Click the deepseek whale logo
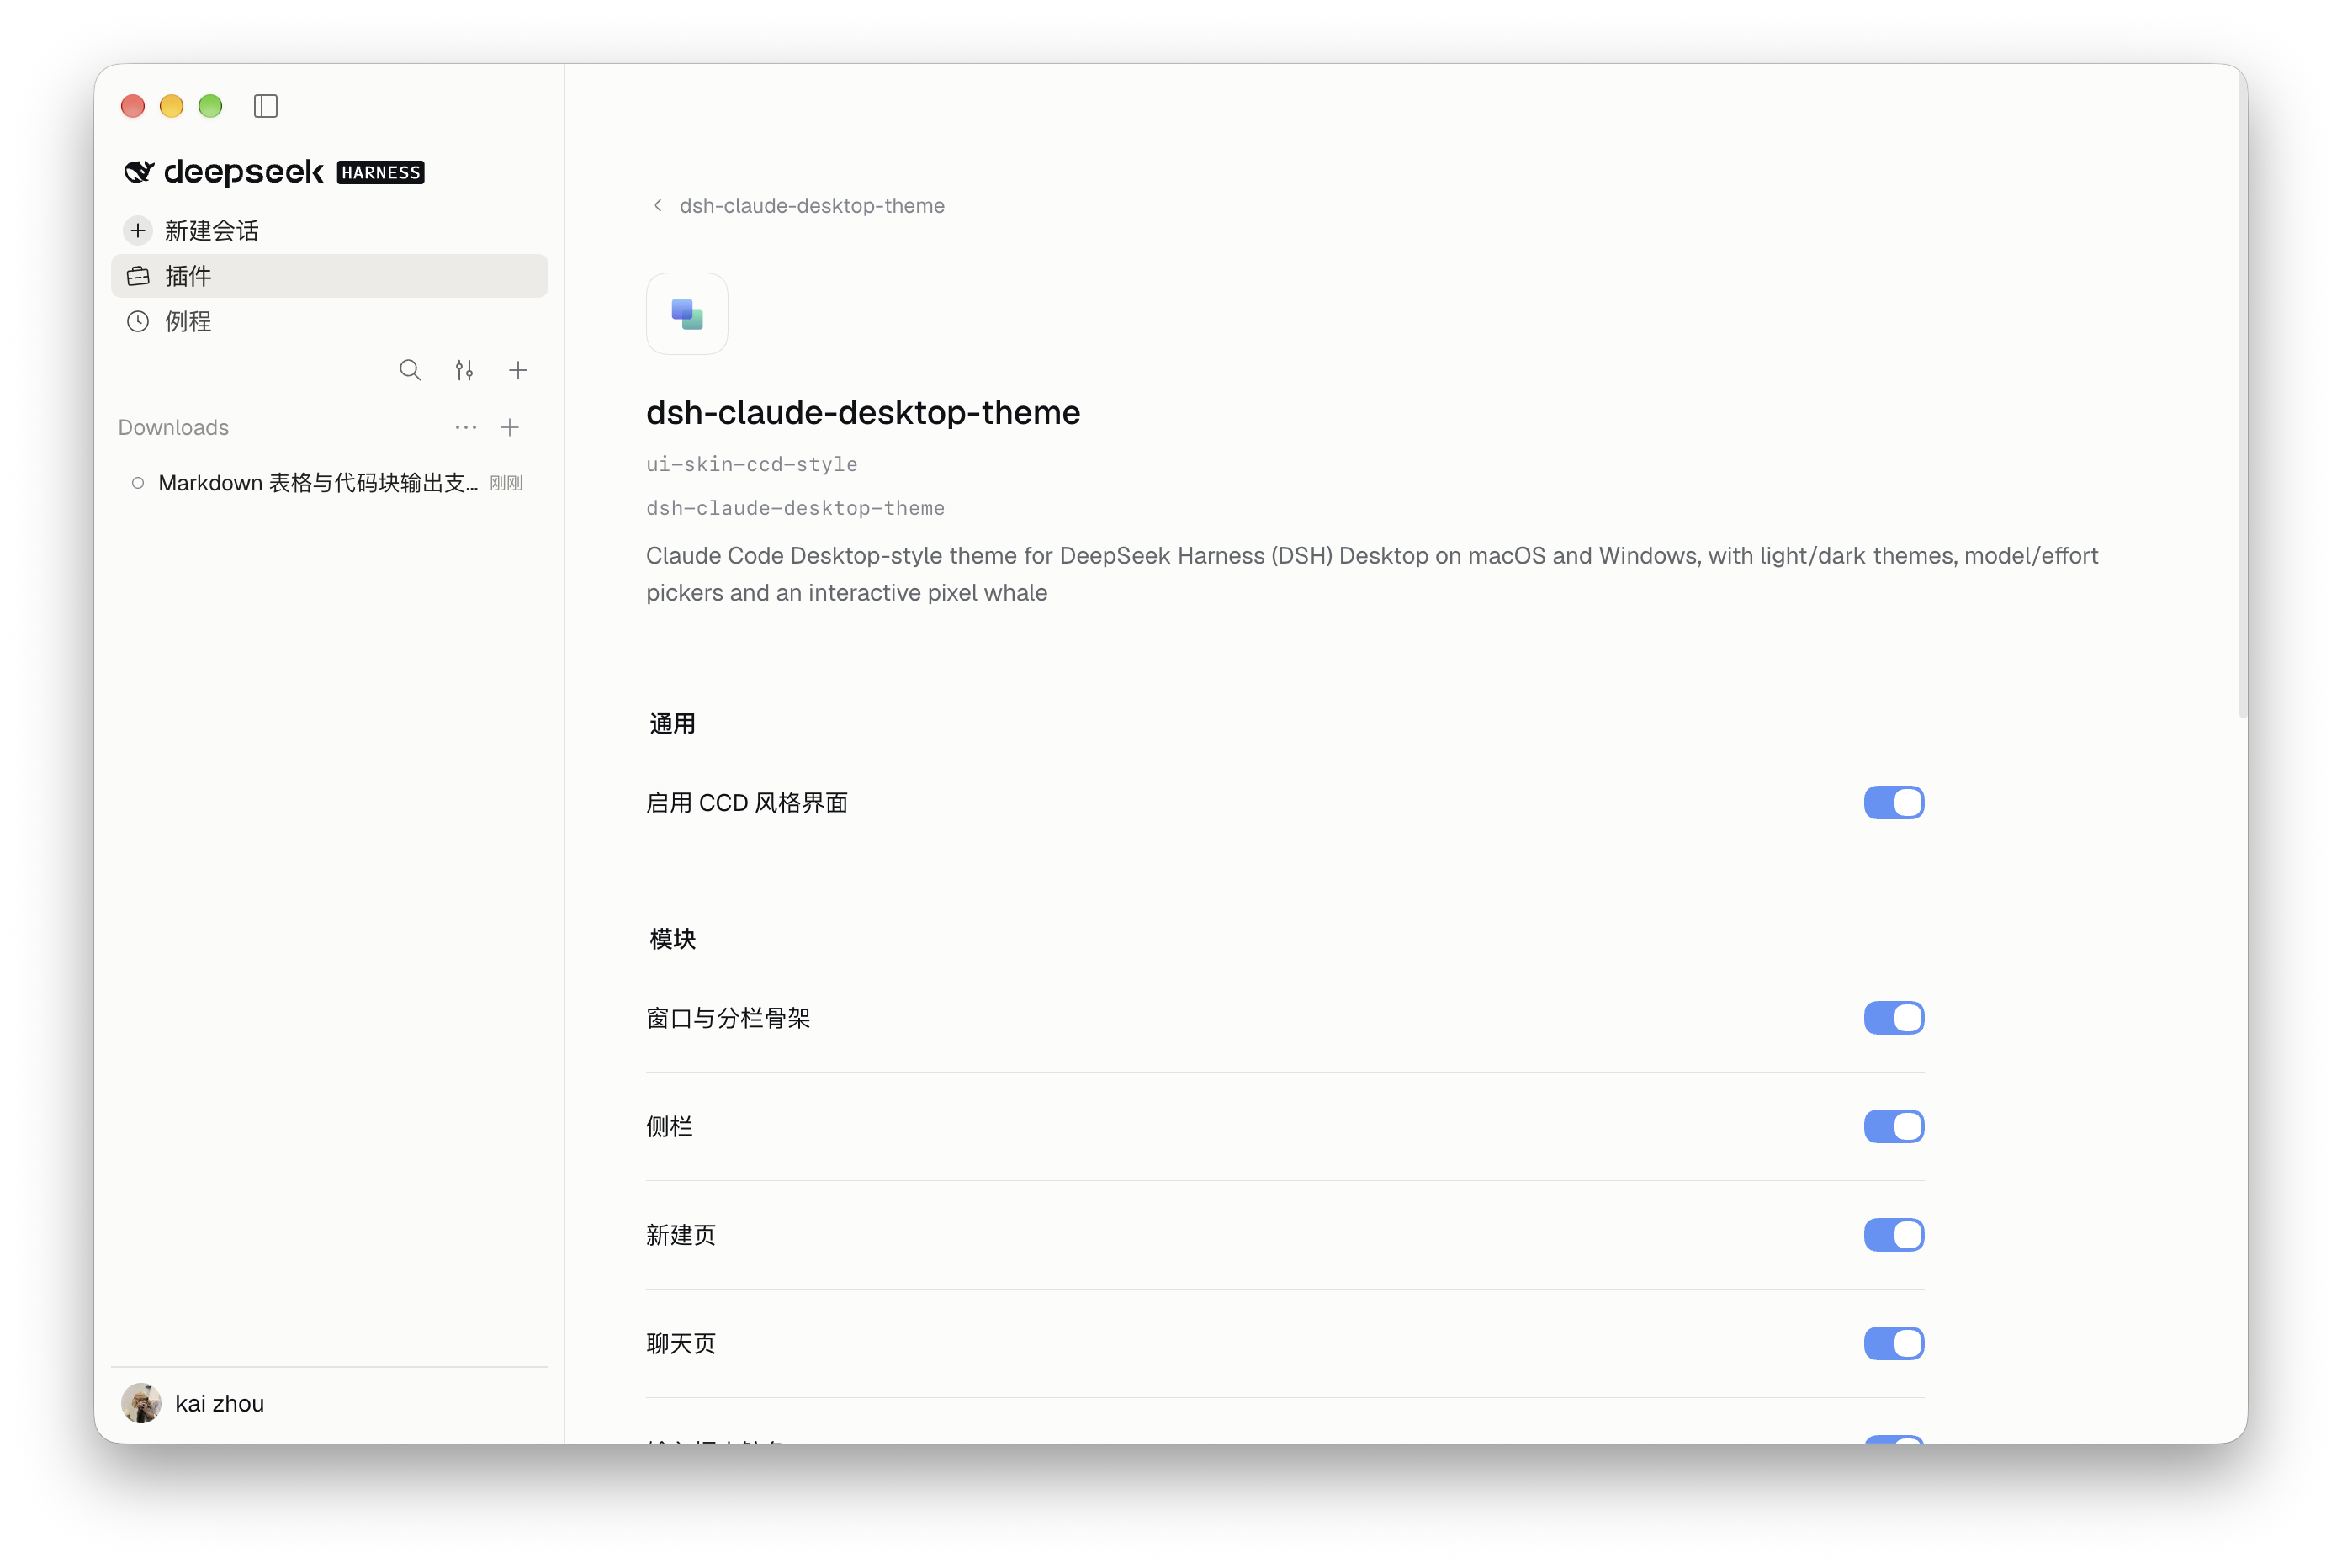Image resolution: width=2342 pixels, height=1568 pixels. [x=139, y=172]
